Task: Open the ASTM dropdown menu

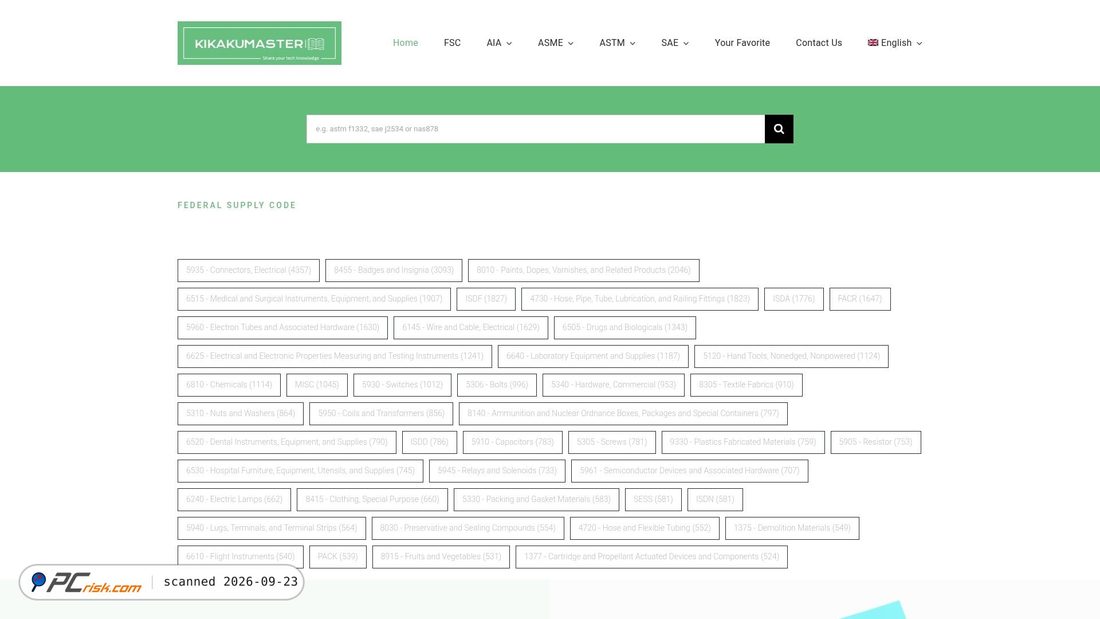Action: pyautogui.click(x=617, y=43)
